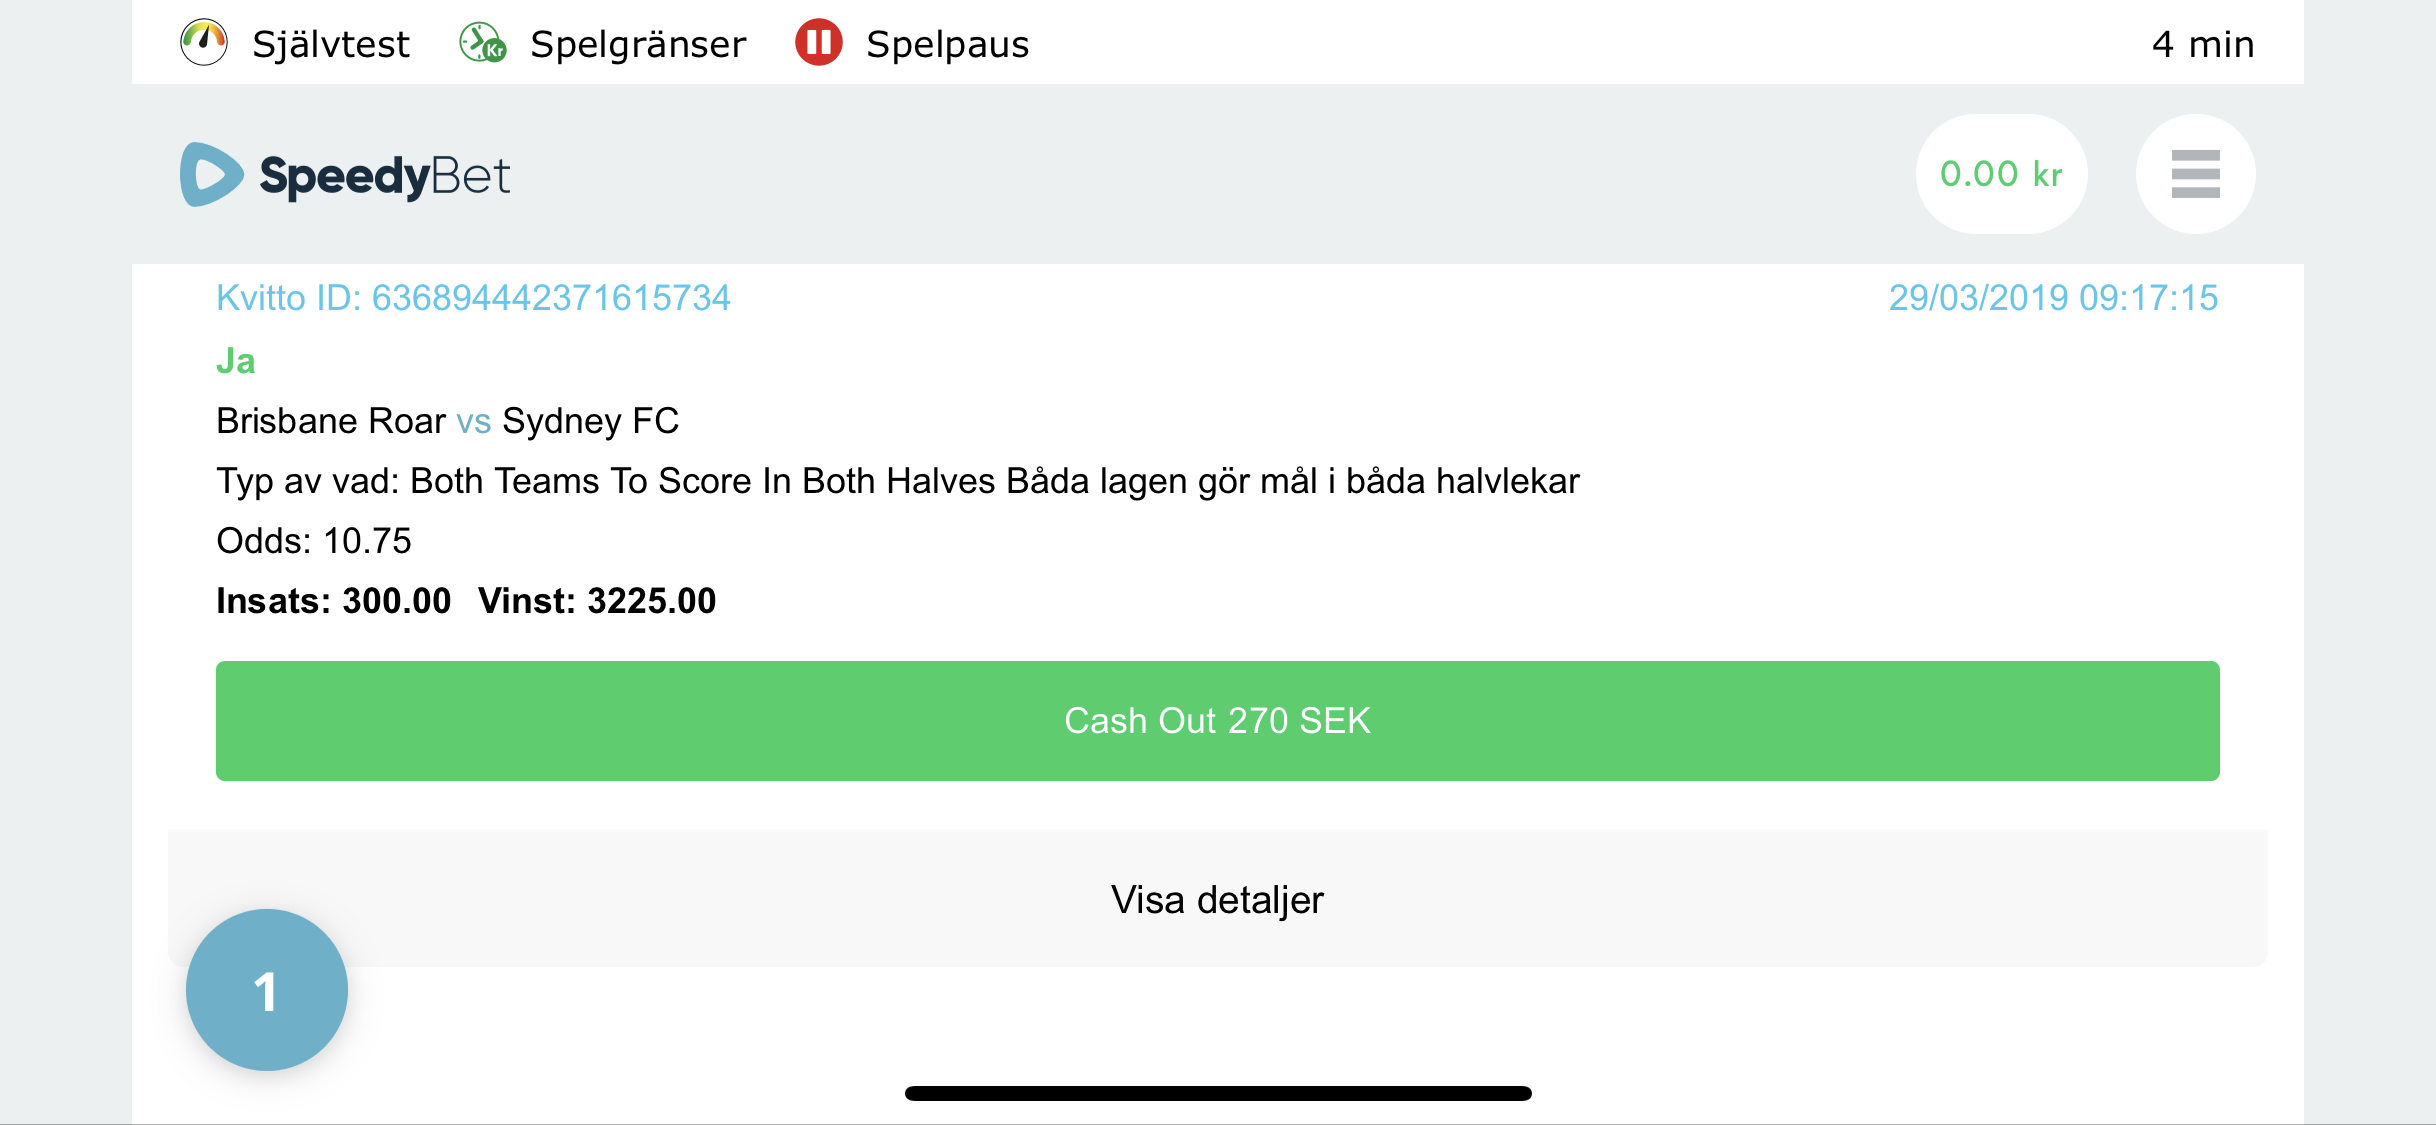
Task: Click the Spelgränser clock icon
Action: coord(483,43)
